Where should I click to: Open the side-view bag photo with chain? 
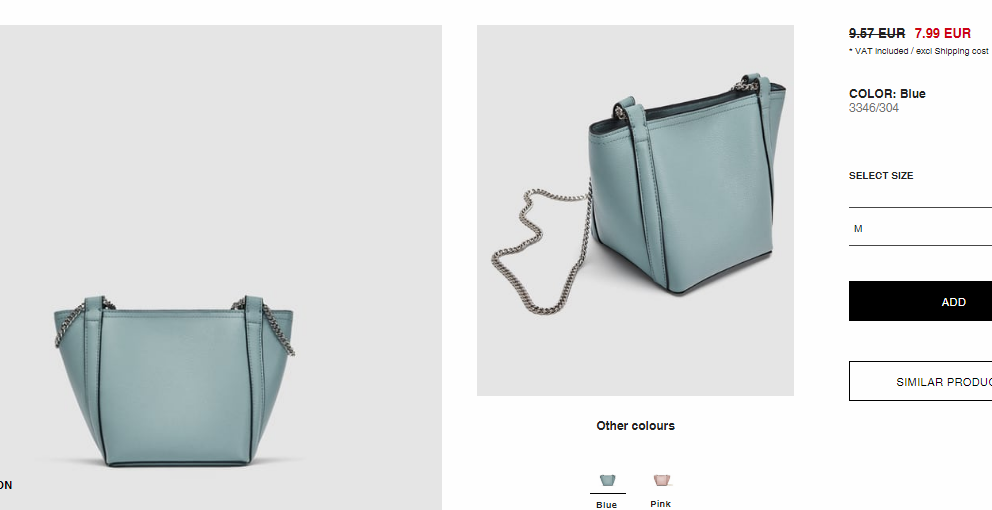point(635,210)
